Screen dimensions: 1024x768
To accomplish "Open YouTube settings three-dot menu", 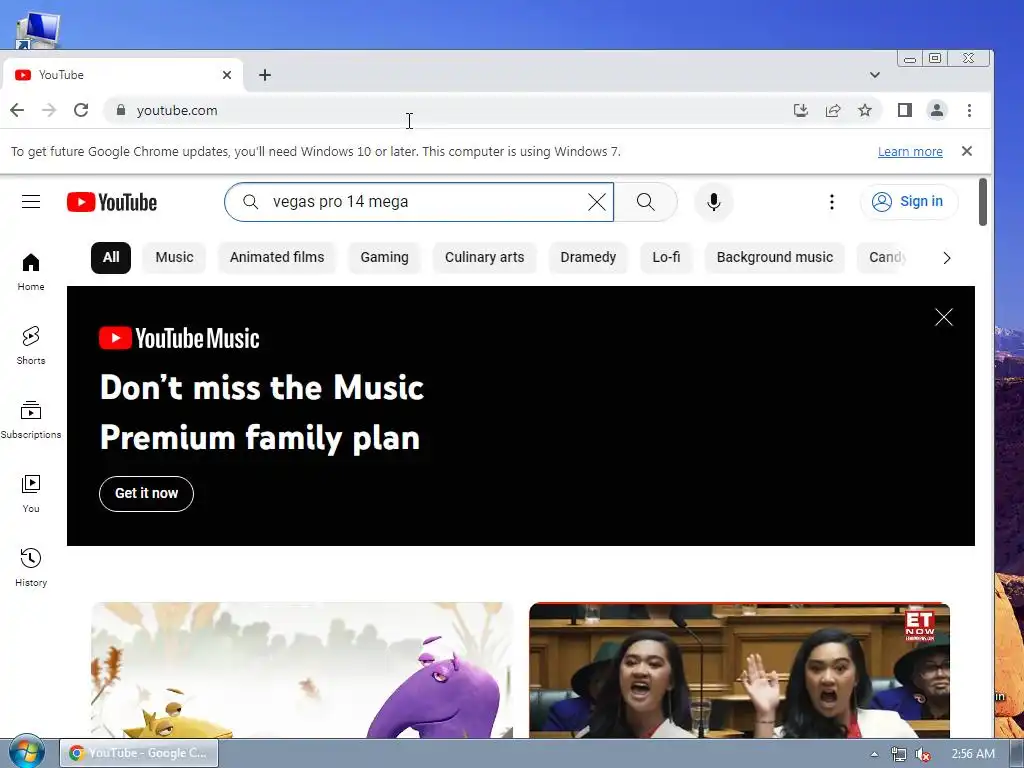I will (831, 202).
